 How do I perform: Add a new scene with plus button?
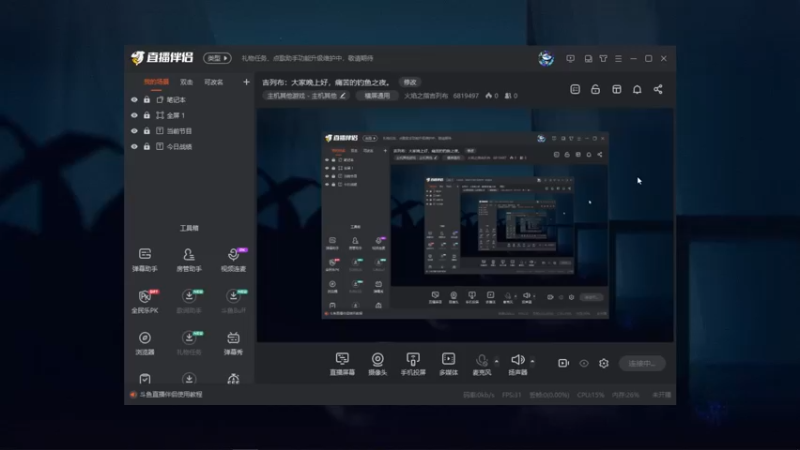[x=246, y=82]
